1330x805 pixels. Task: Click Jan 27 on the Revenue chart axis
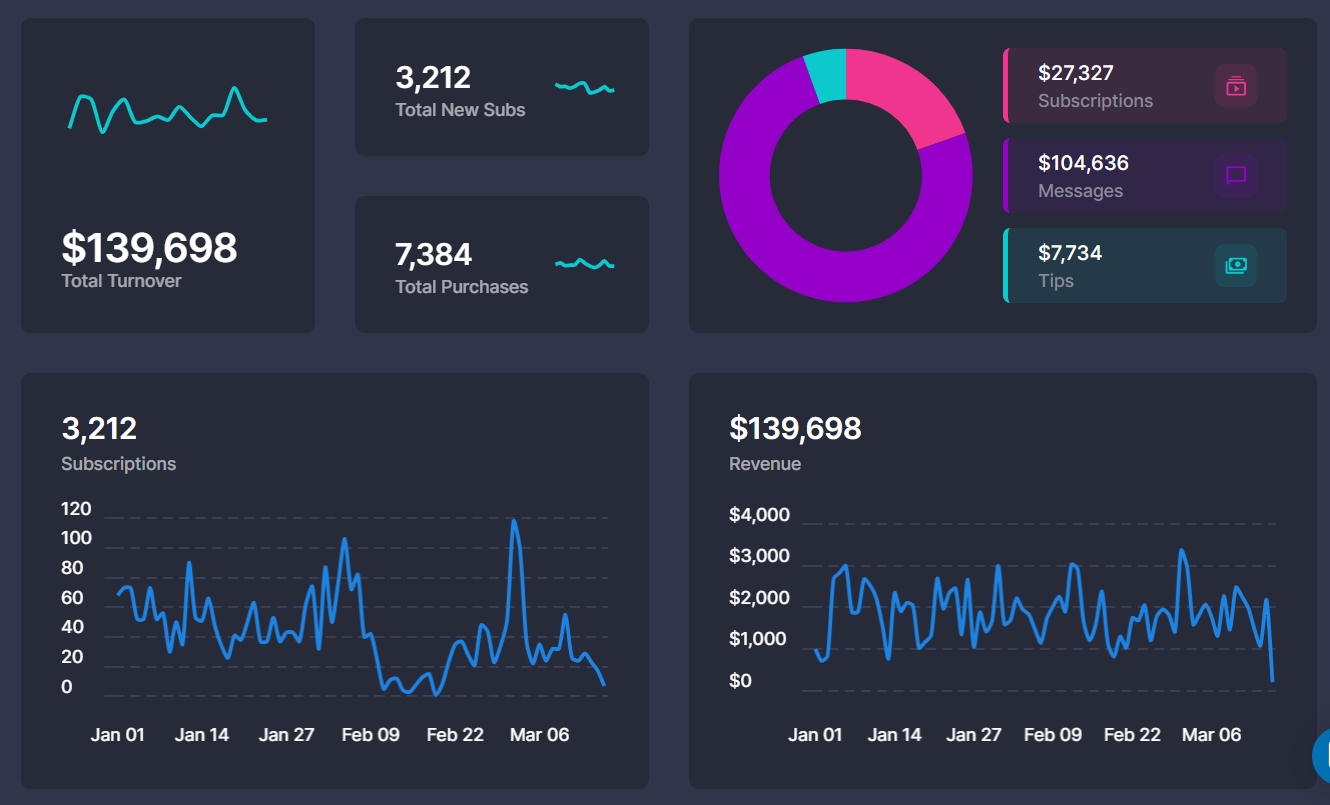(974, 735)
